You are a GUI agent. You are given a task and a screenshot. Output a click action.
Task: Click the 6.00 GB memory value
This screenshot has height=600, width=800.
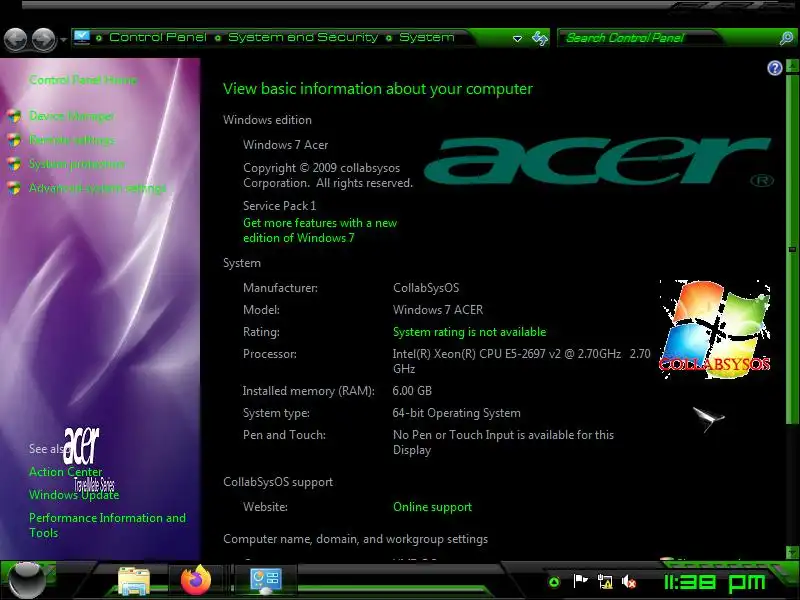pos(412,391)
